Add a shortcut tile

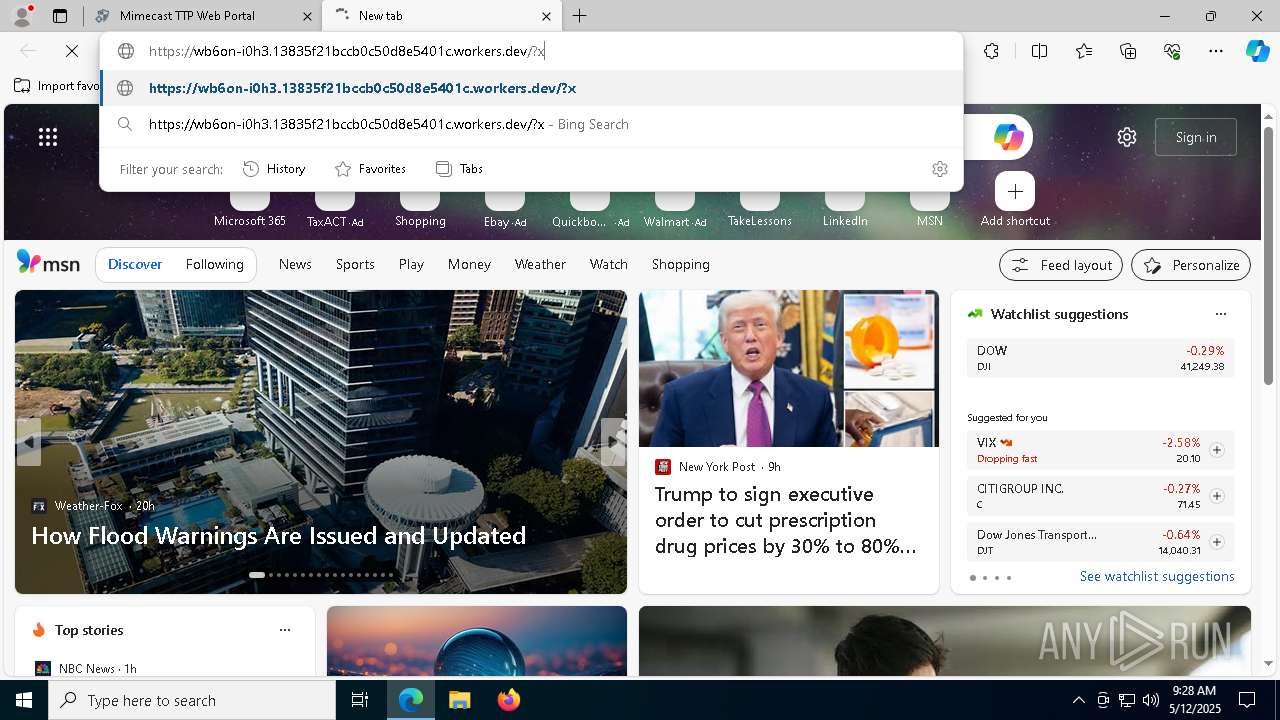[x=1015, y=199]
